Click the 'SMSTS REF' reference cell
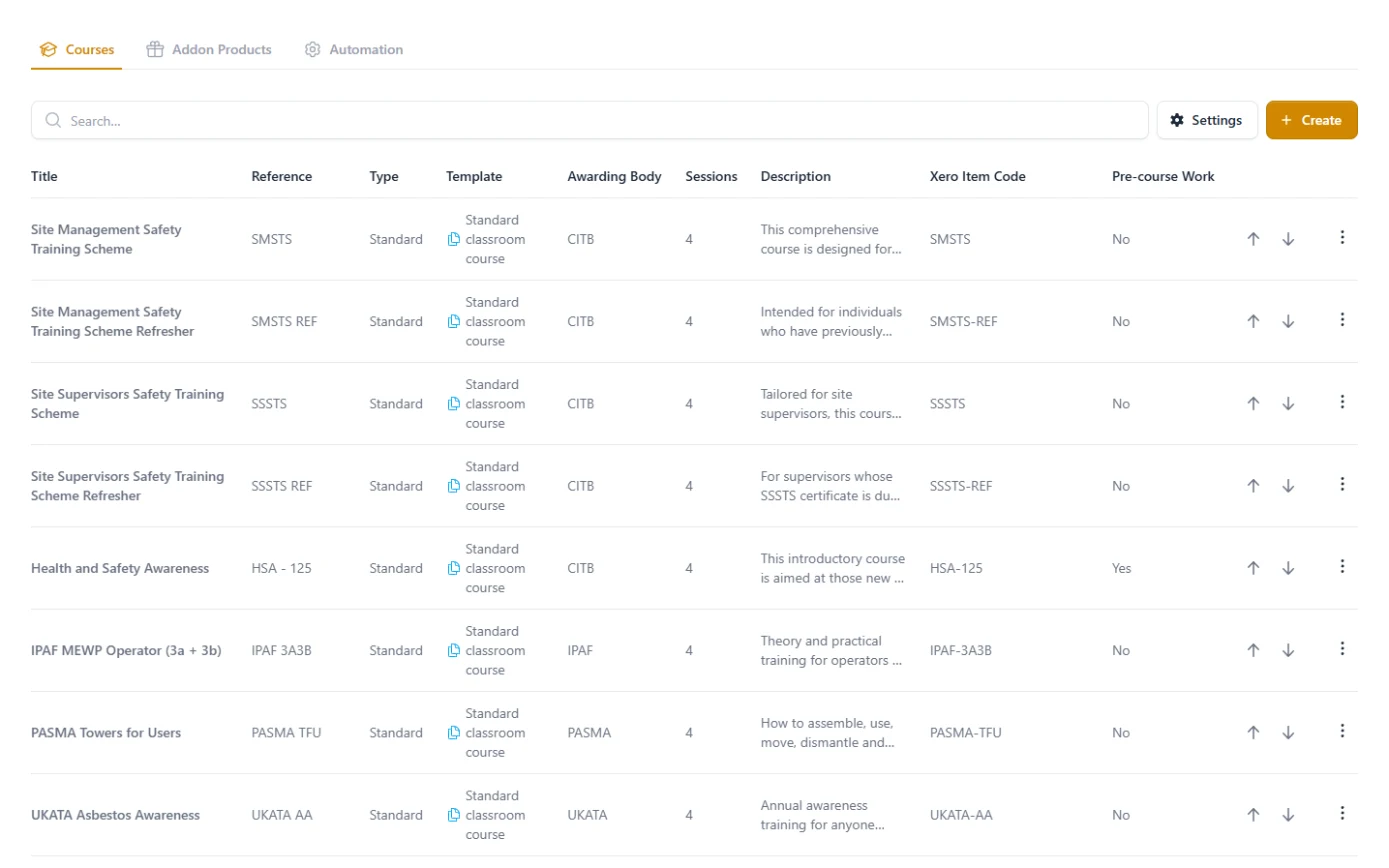The height and width of the screenshot is (868, 1389). click(284, 321)
